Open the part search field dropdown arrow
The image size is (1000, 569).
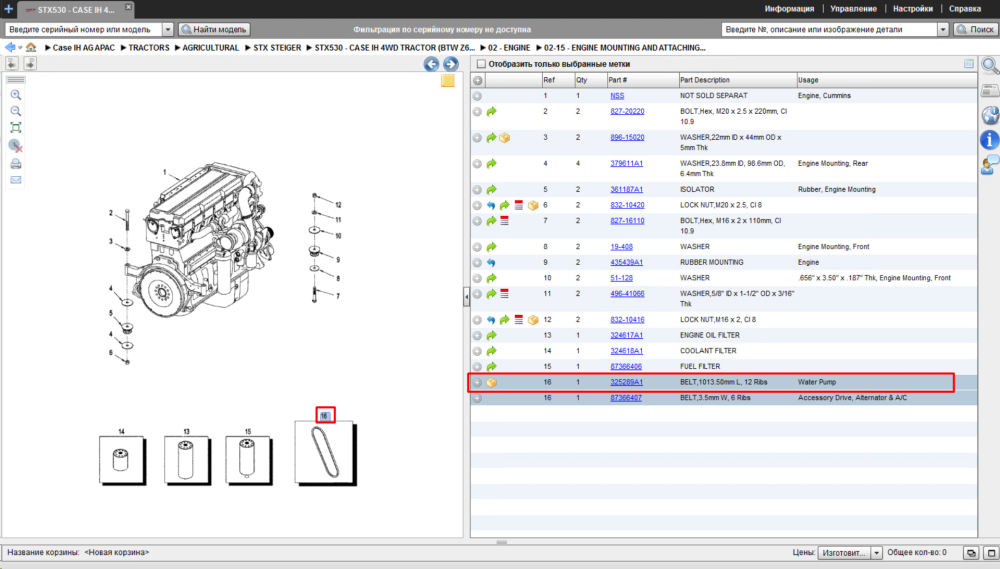pos(943,29)
